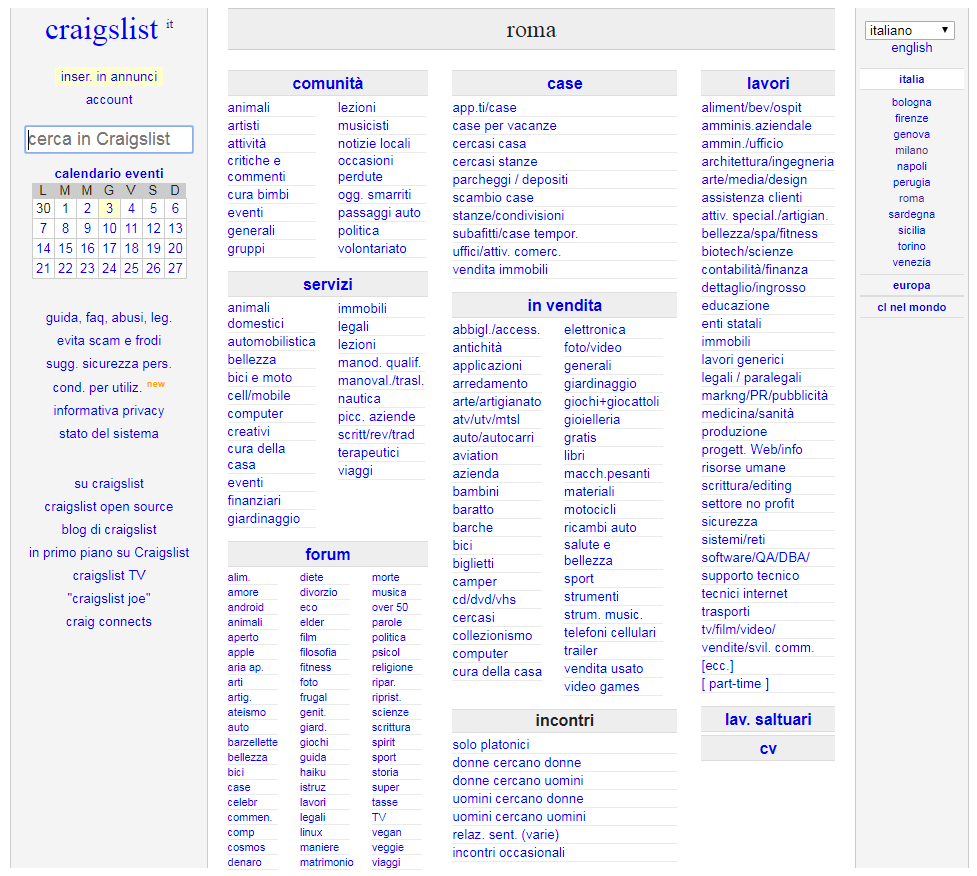Switch the site to english

(911, 48)
